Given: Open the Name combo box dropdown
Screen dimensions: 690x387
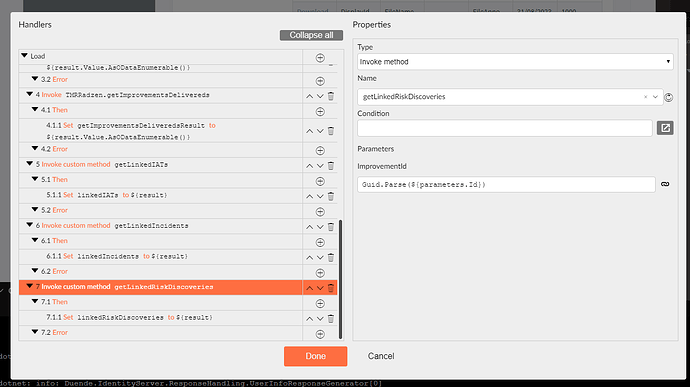Looking at the screenshot, I should tap(655, 97).
